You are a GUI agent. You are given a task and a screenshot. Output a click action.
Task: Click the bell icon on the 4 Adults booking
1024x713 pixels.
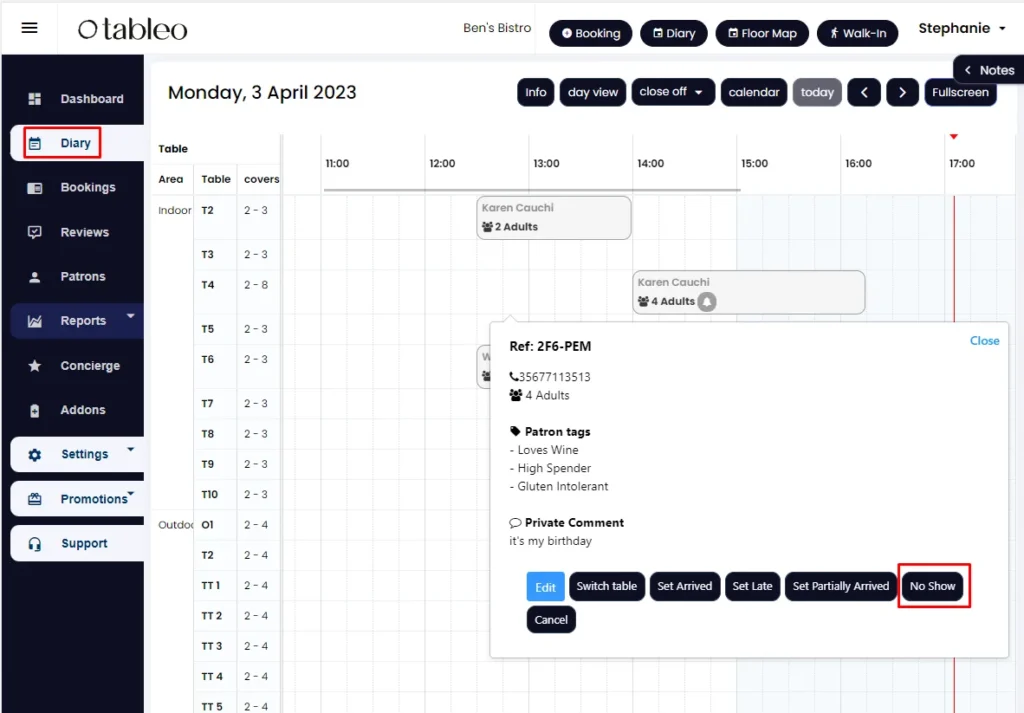pos(707,302)
